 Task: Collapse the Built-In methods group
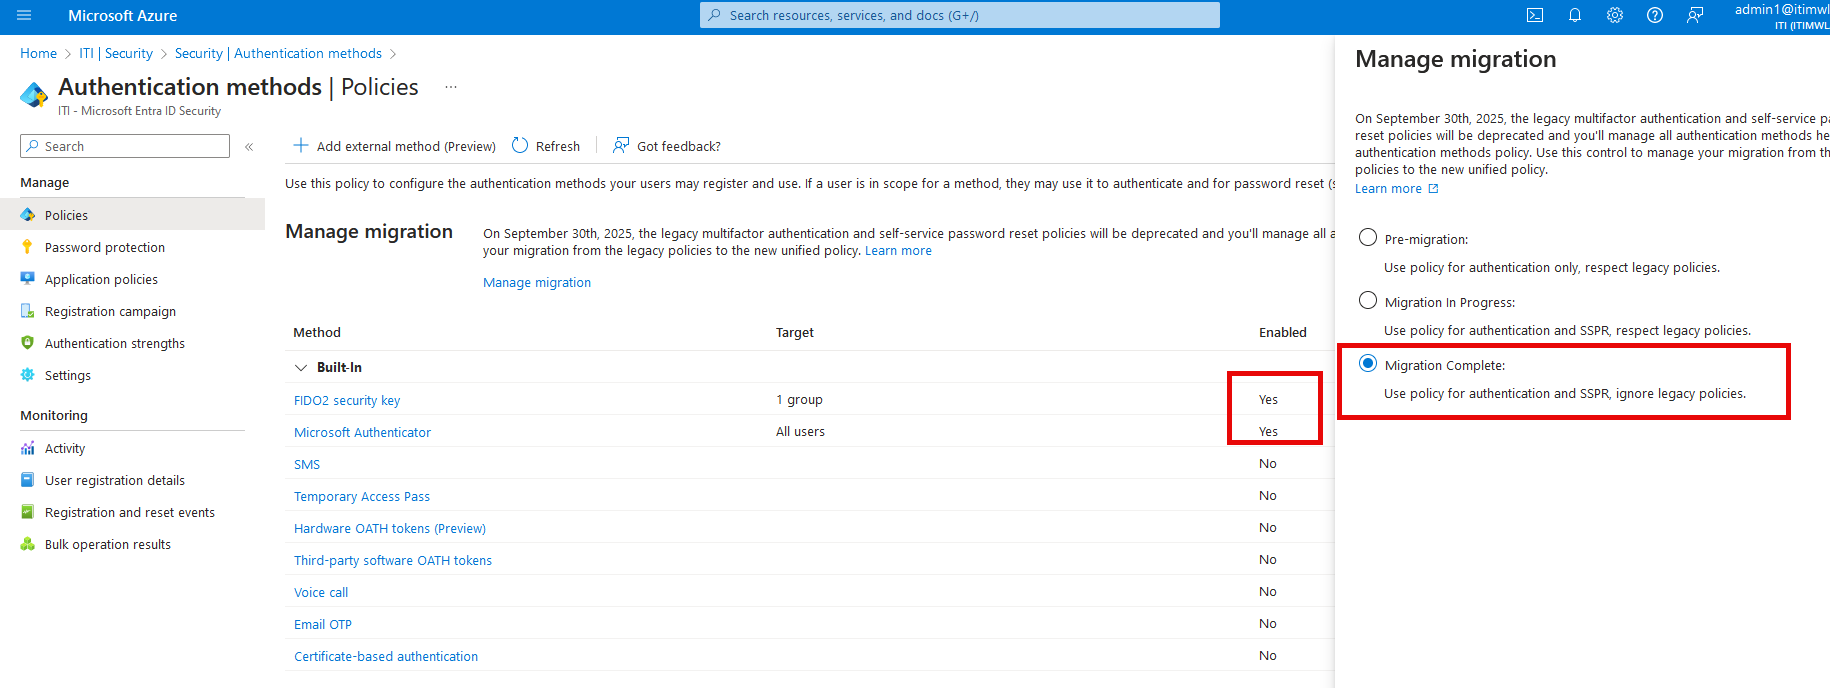tap(301, 368)
